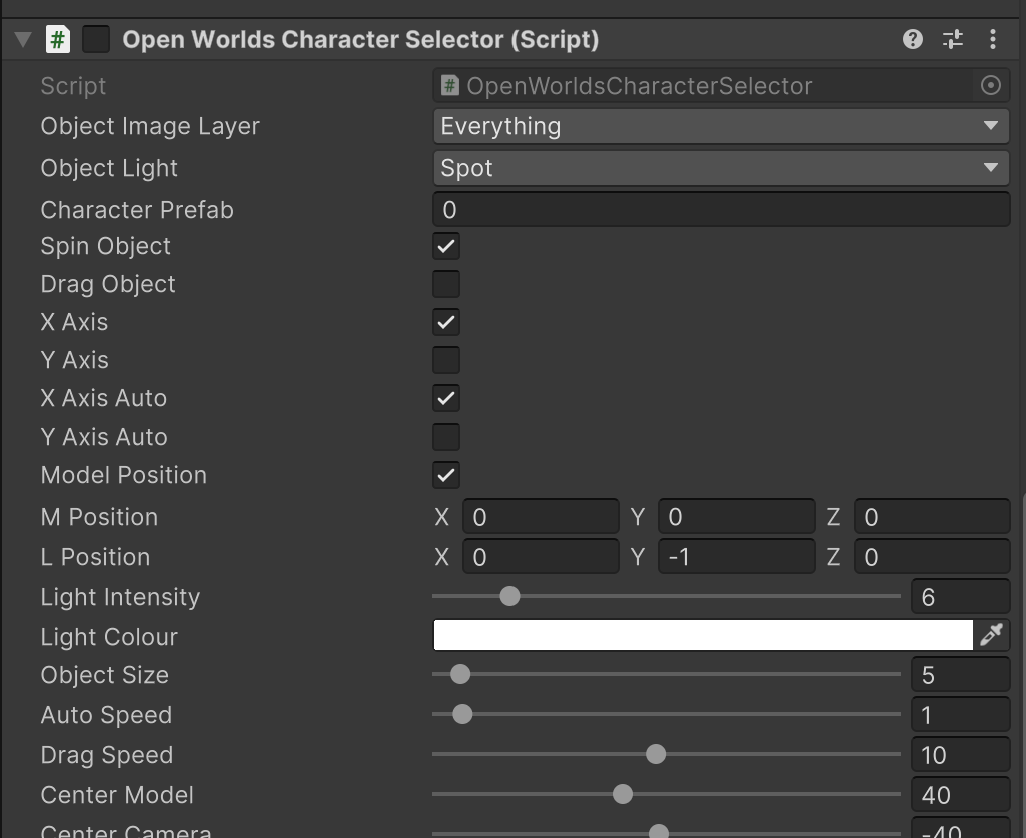The width and height of the screenshot is (1026, 838).
Task: Open the Object Image Layer dropdown
Action: (720, 126)
